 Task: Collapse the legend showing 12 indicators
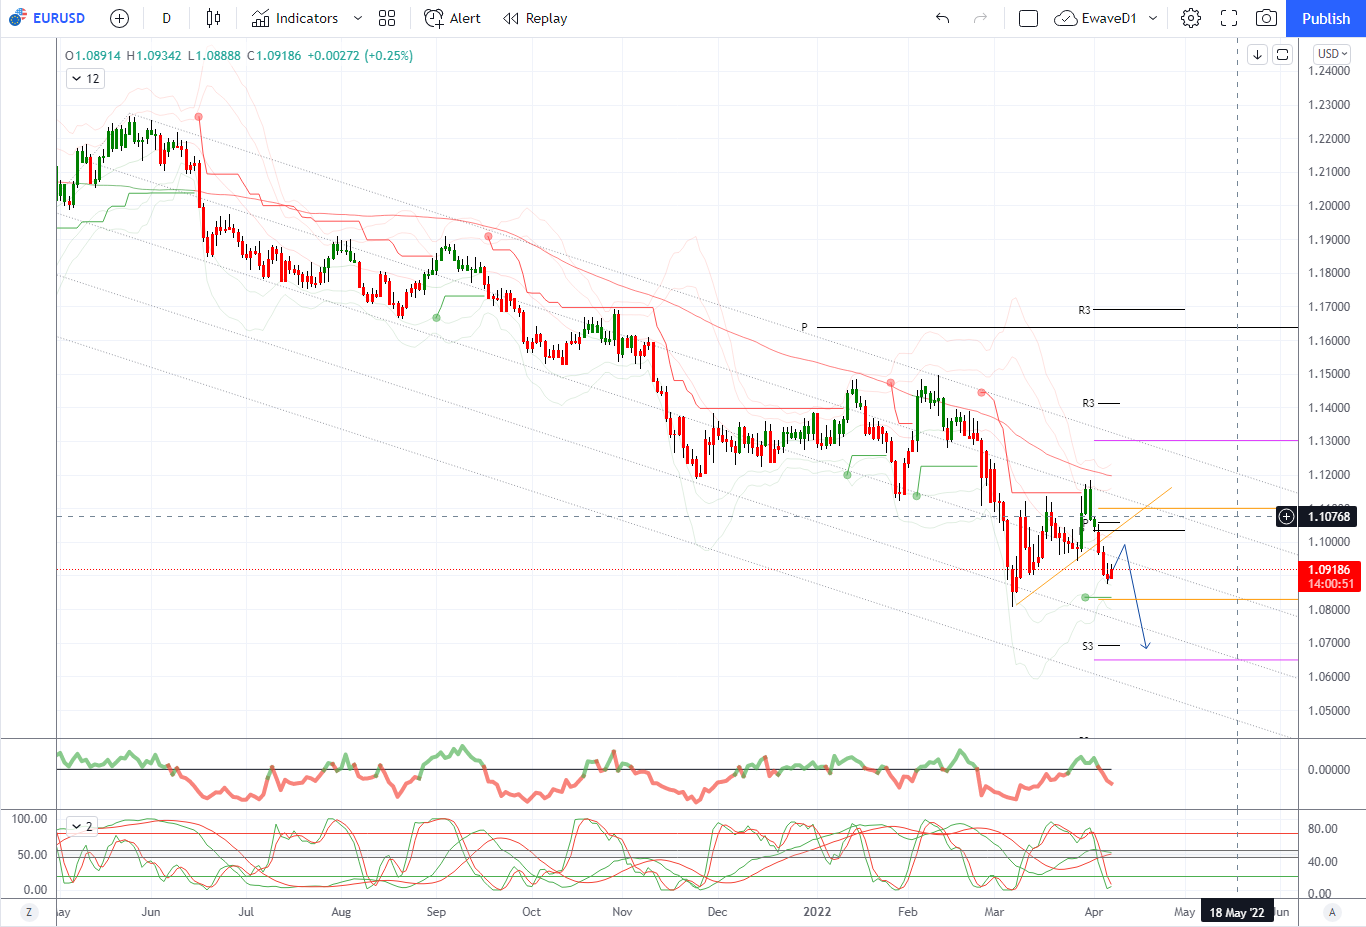click(77, 79)
